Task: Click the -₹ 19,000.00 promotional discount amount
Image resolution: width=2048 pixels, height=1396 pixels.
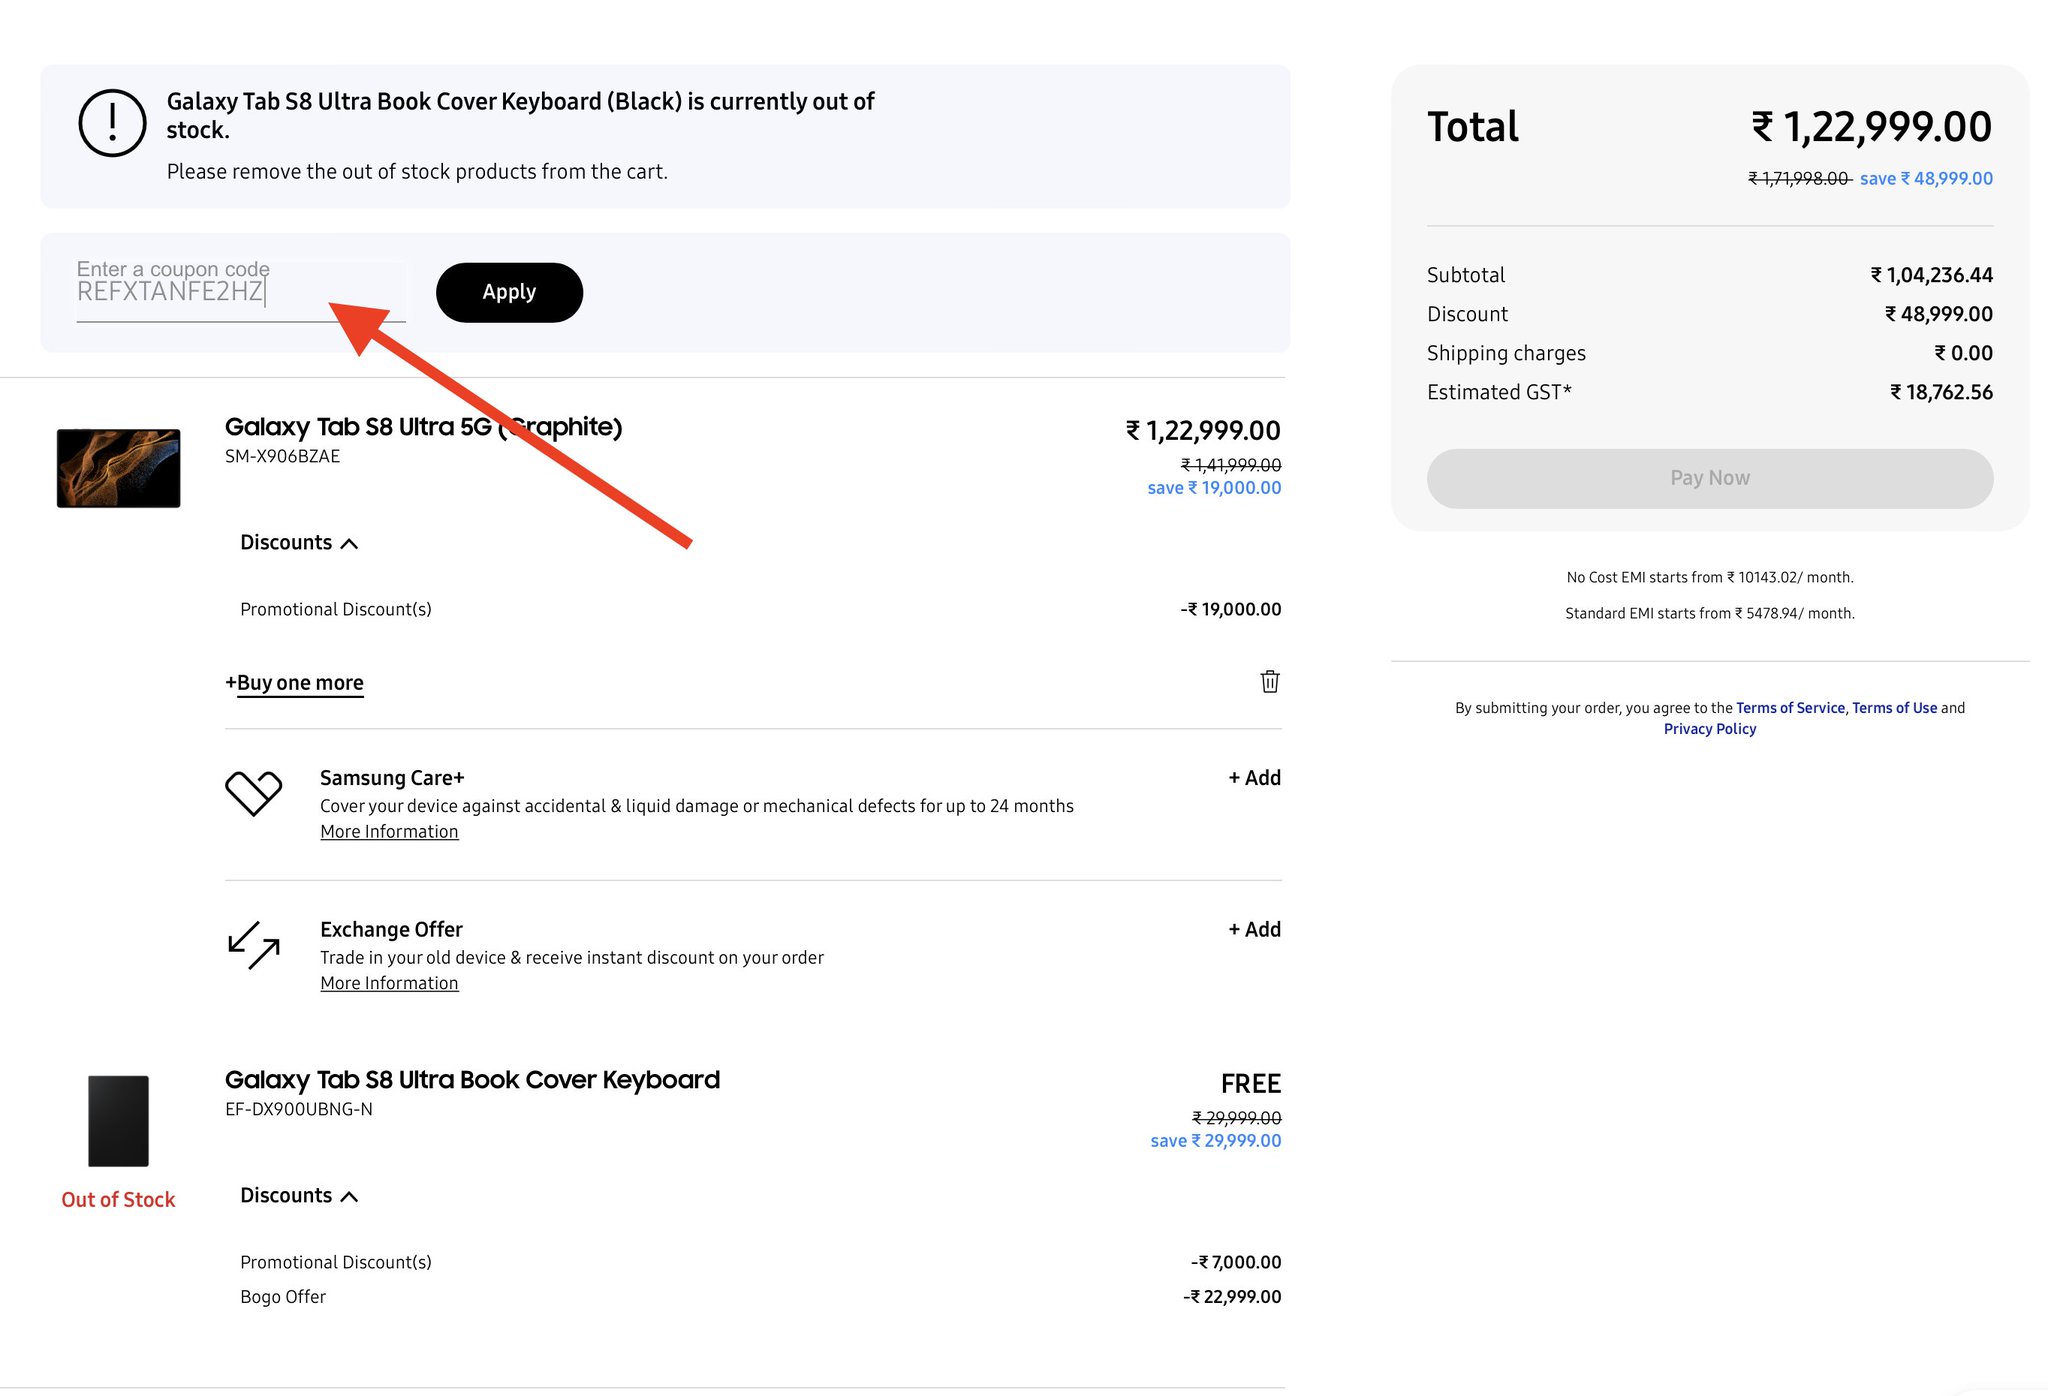Action: click(x=1230, y=609)
